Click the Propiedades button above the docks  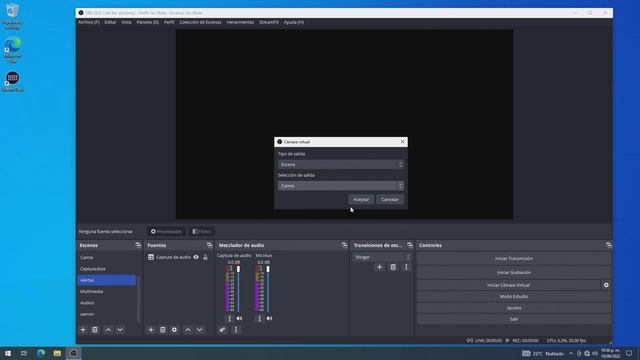pyautogui.click(x=166, y=231)
